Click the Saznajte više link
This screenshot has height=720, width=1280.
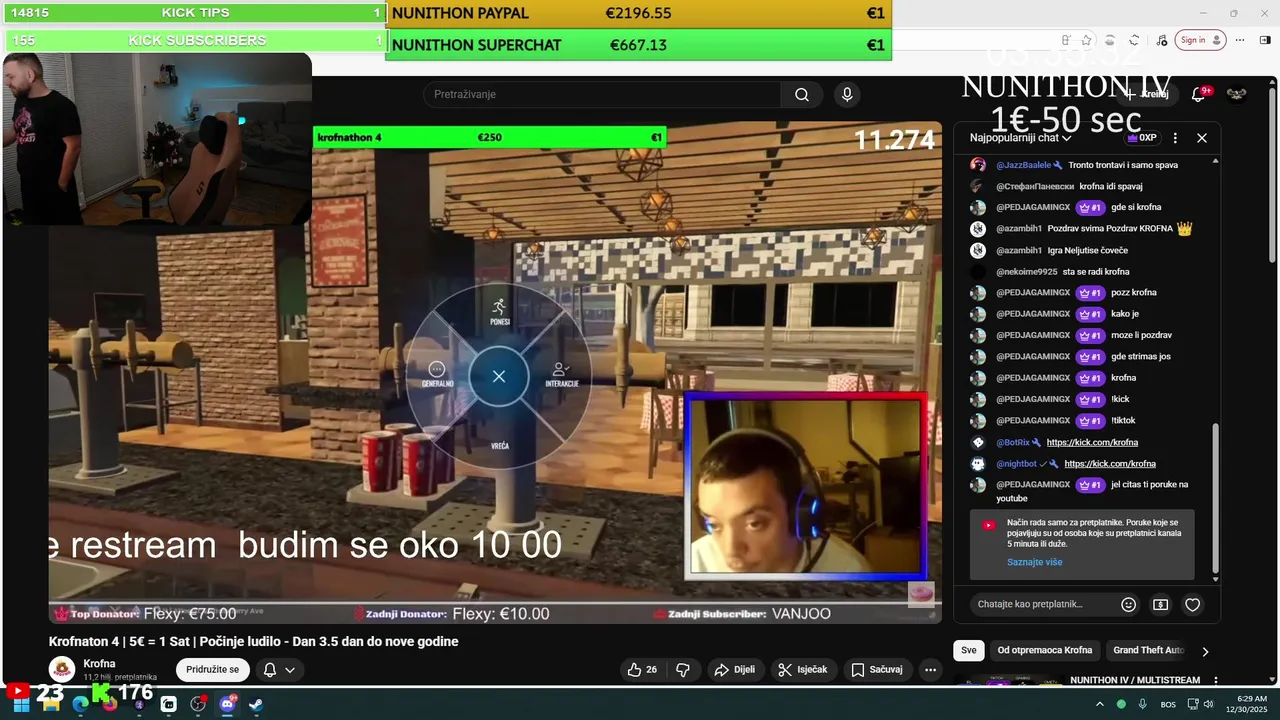tap(1035, 562)
